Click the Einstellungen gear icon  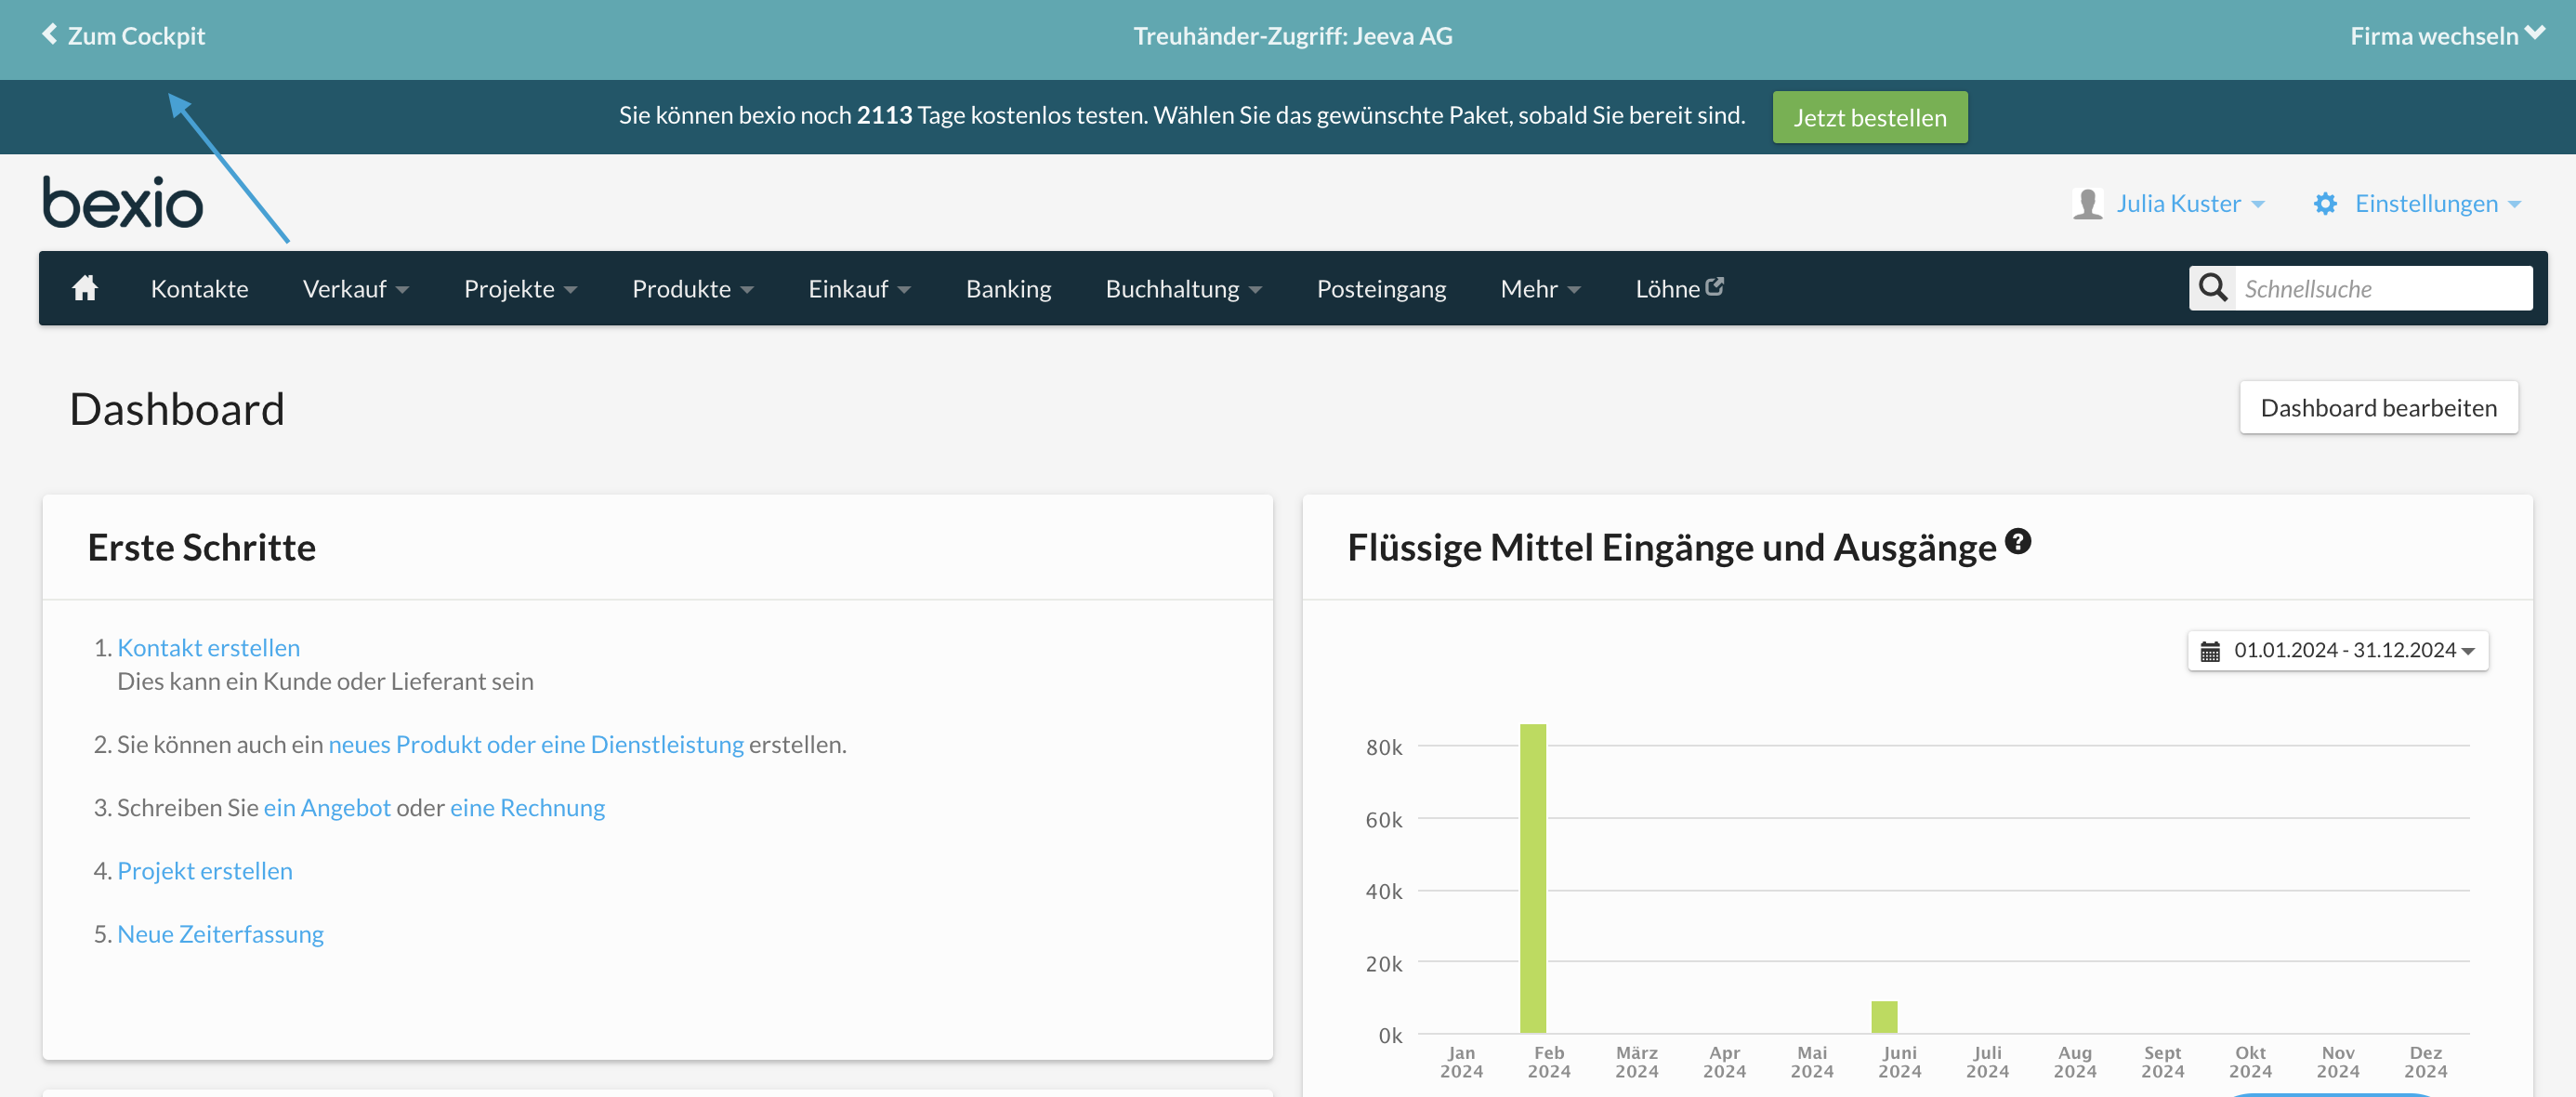[2325, 204]
